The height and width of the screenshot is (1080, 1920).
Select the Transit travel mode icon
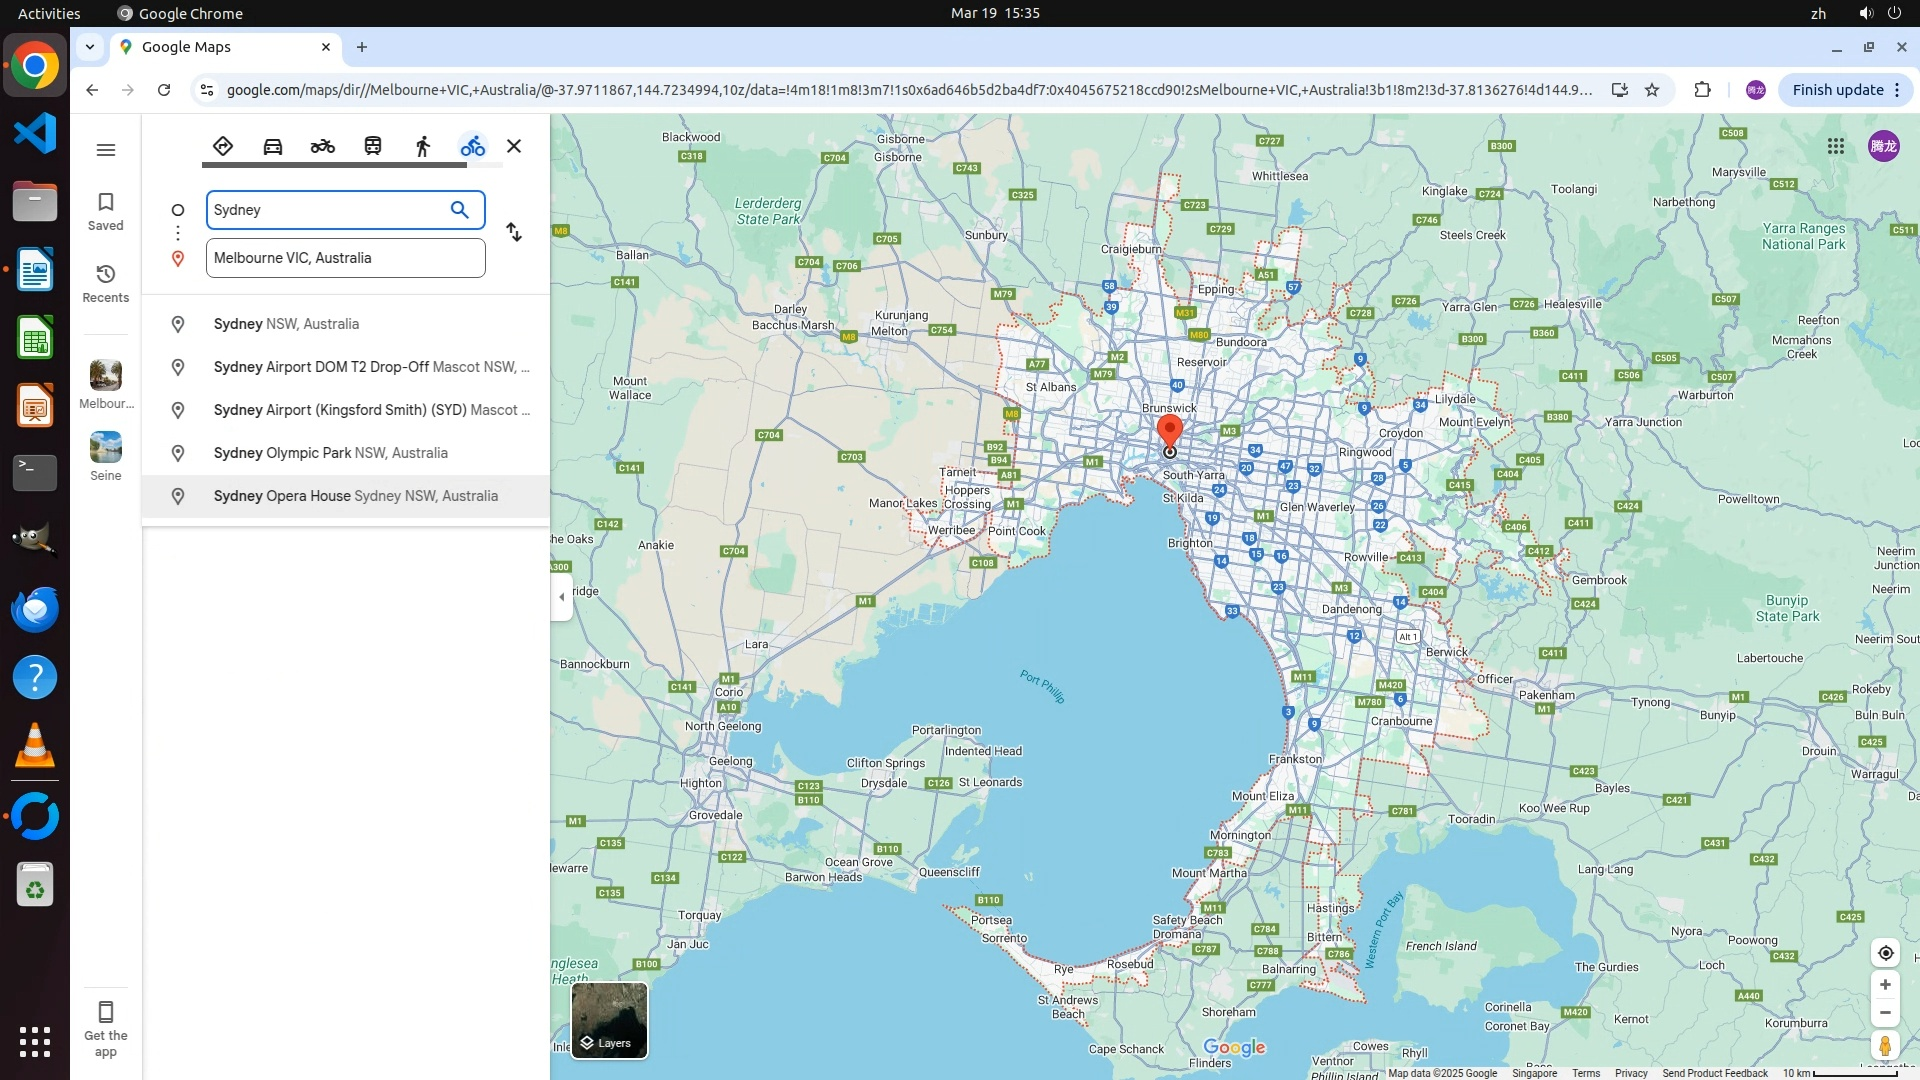(x=373, y=146)
